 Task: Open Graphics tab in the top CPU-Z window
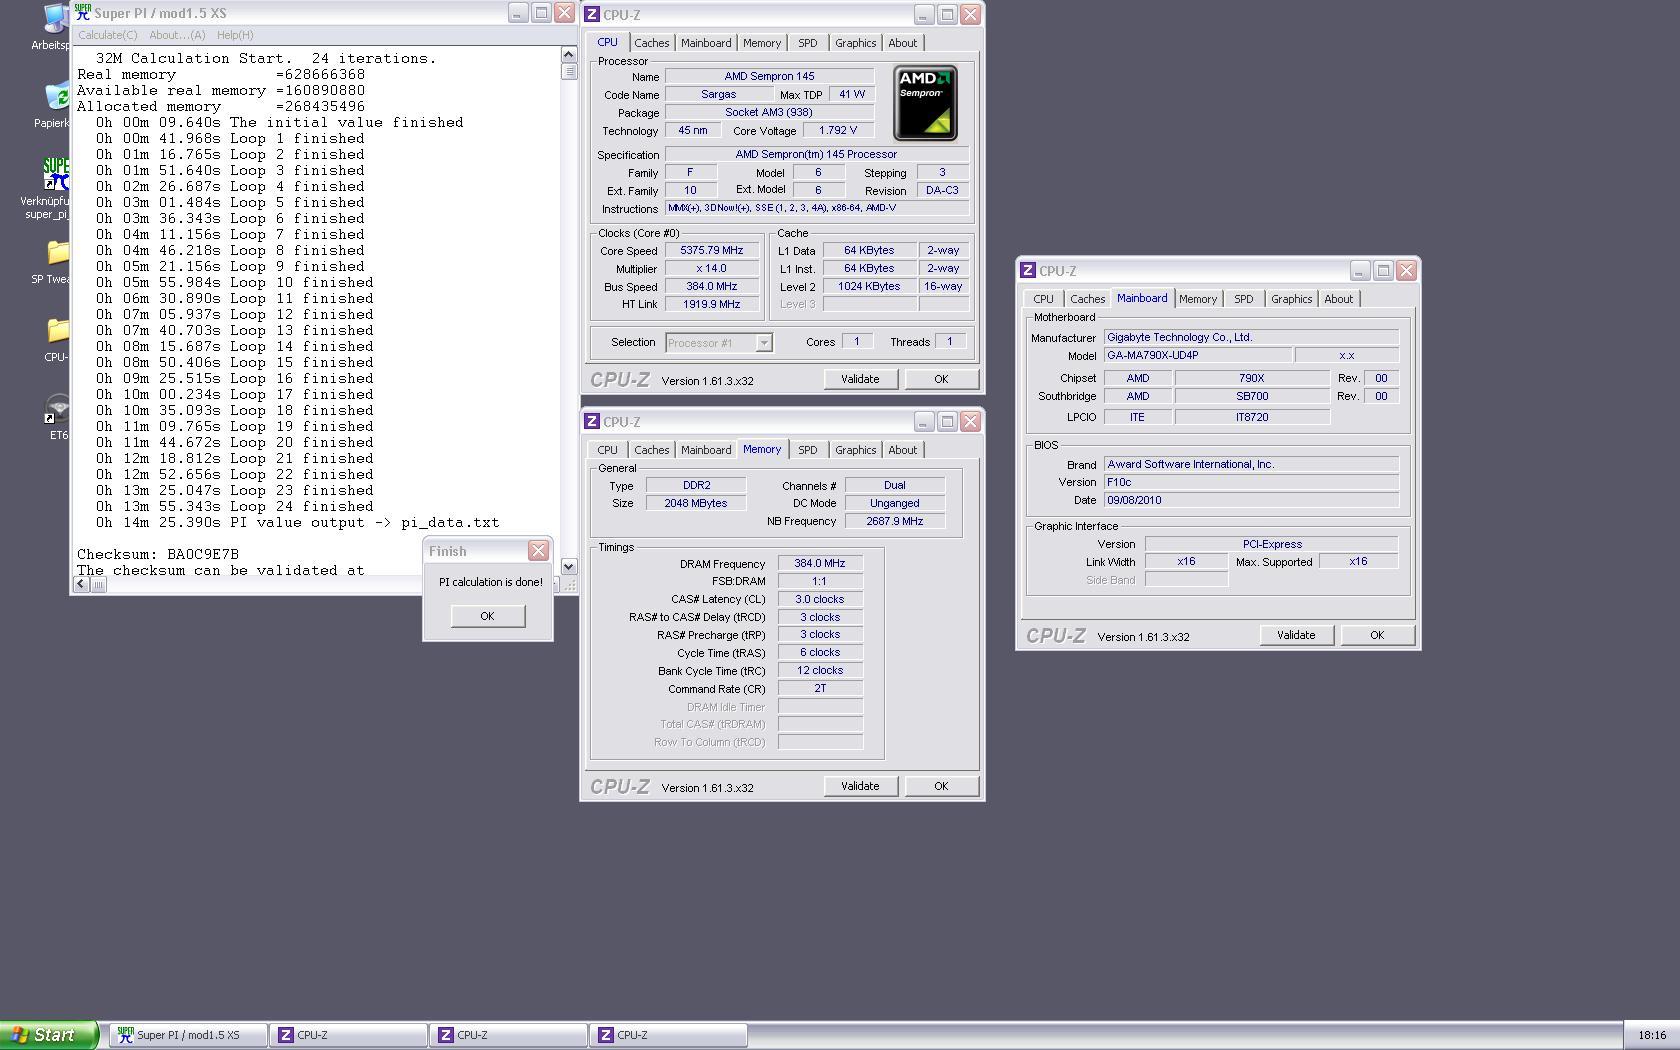click(x=855, y=43)
